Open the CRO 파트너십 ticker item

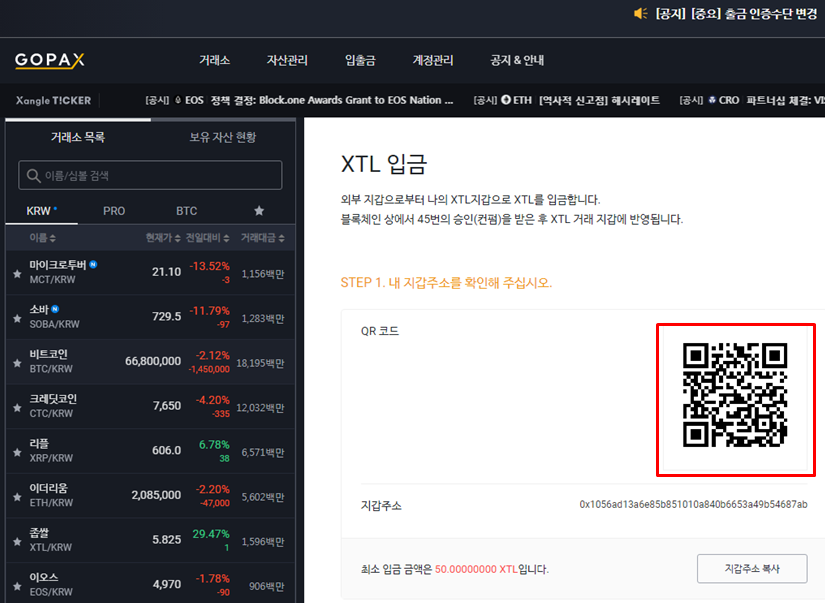click(x=752, y=100)
